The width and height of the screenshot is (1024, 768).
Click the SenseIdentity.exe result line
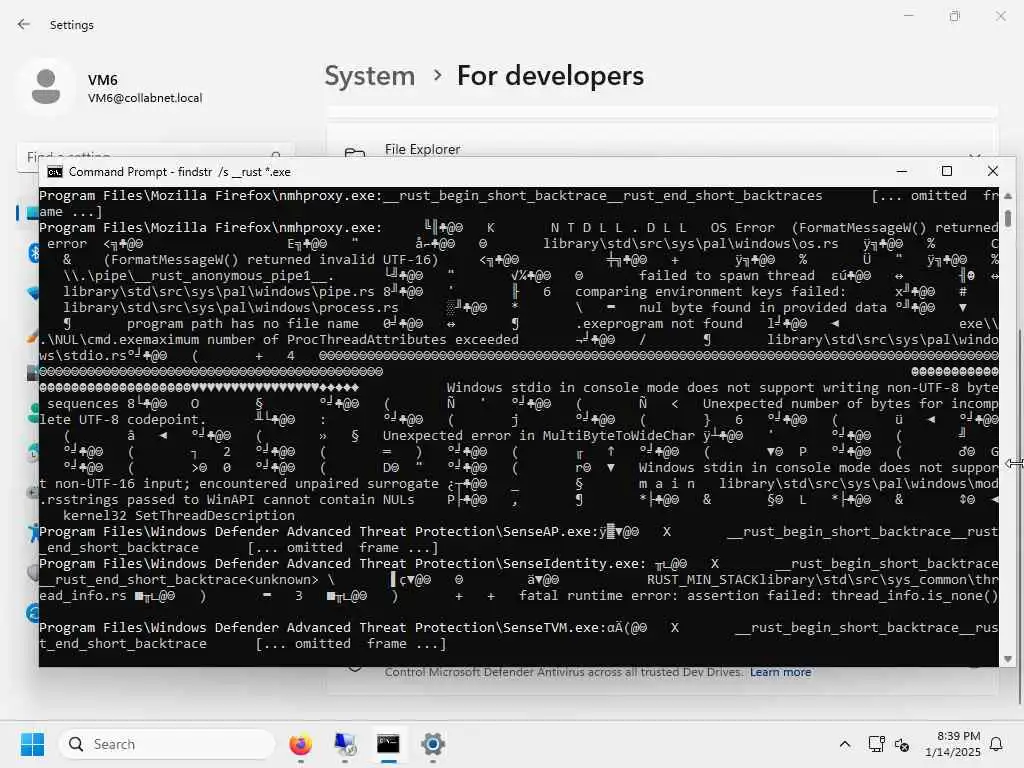(x=519, y=564)
